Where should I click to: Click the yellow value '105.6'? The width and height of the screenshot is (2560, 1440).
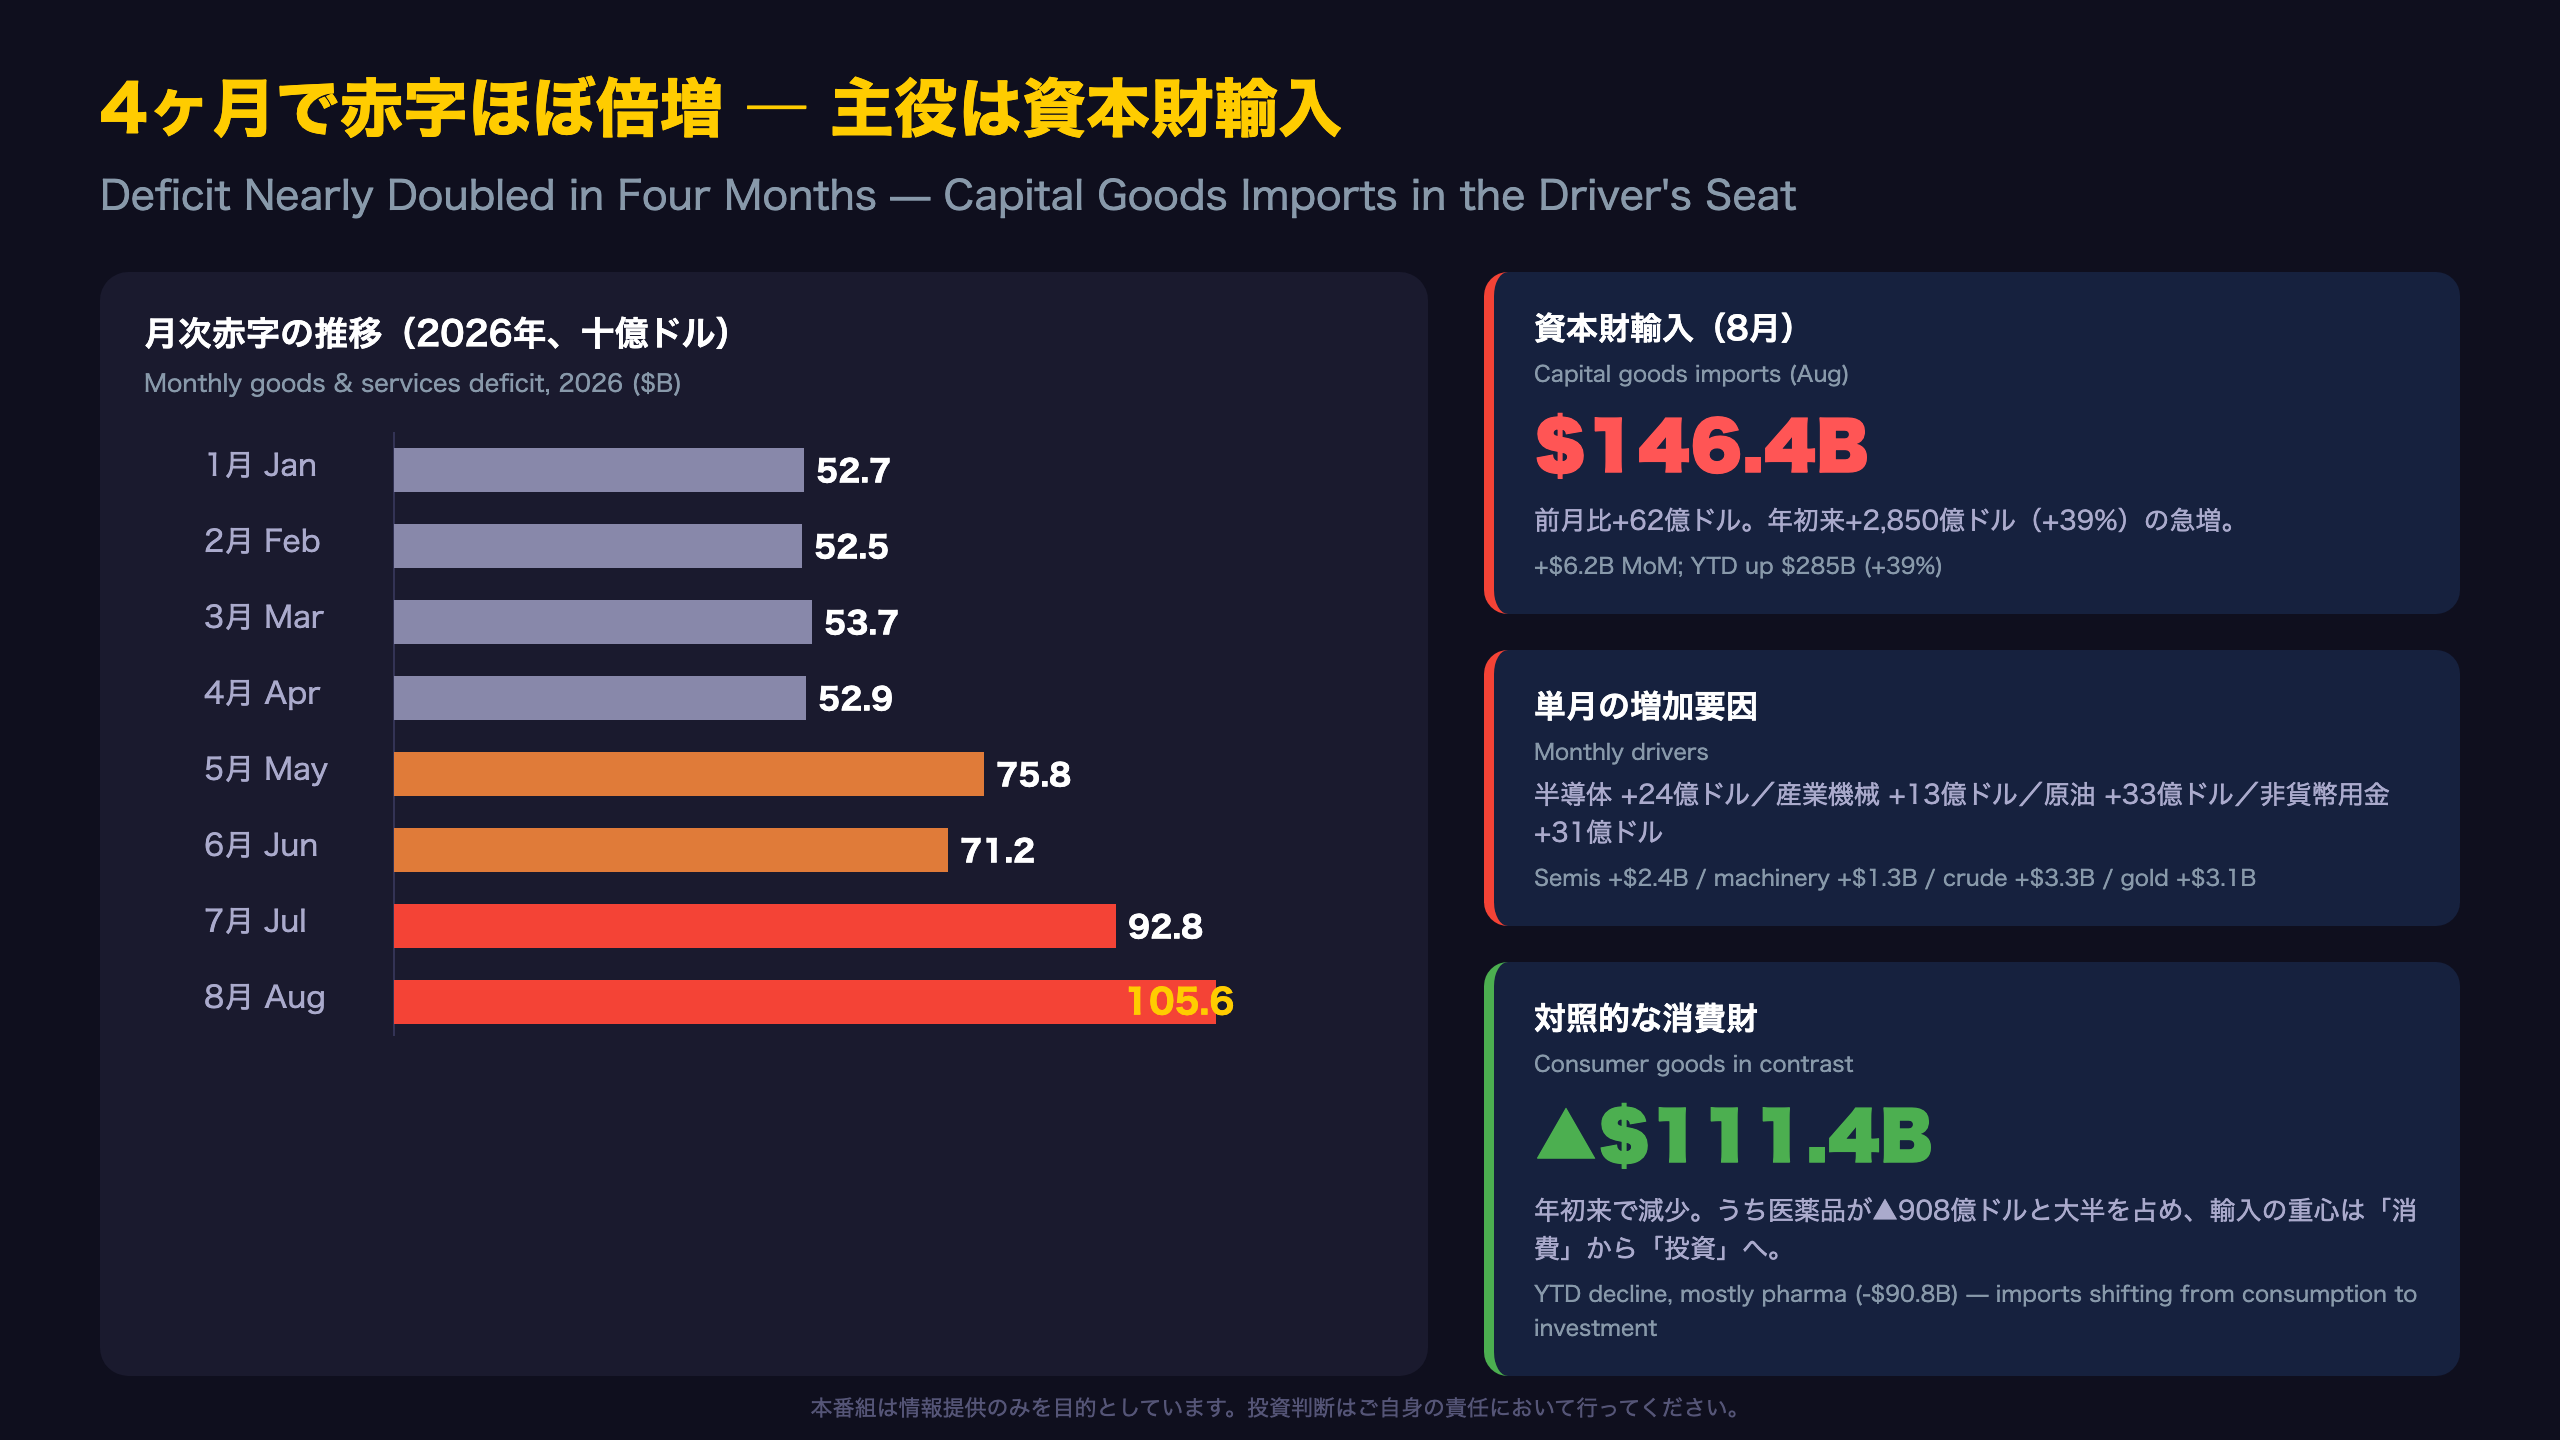1180,1002
